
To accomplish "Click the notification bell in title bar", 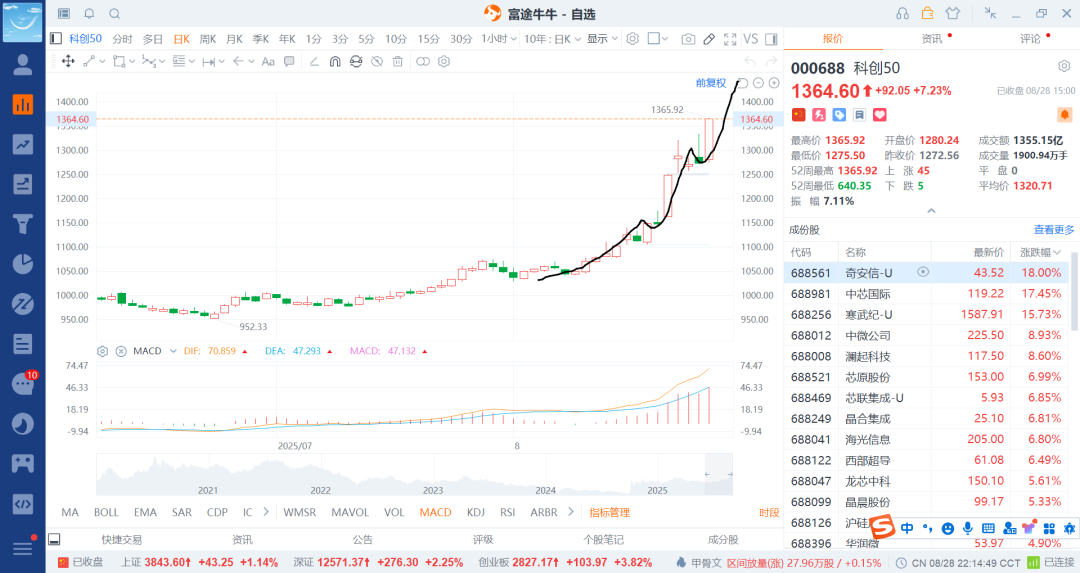I will (x=90, y=14).
